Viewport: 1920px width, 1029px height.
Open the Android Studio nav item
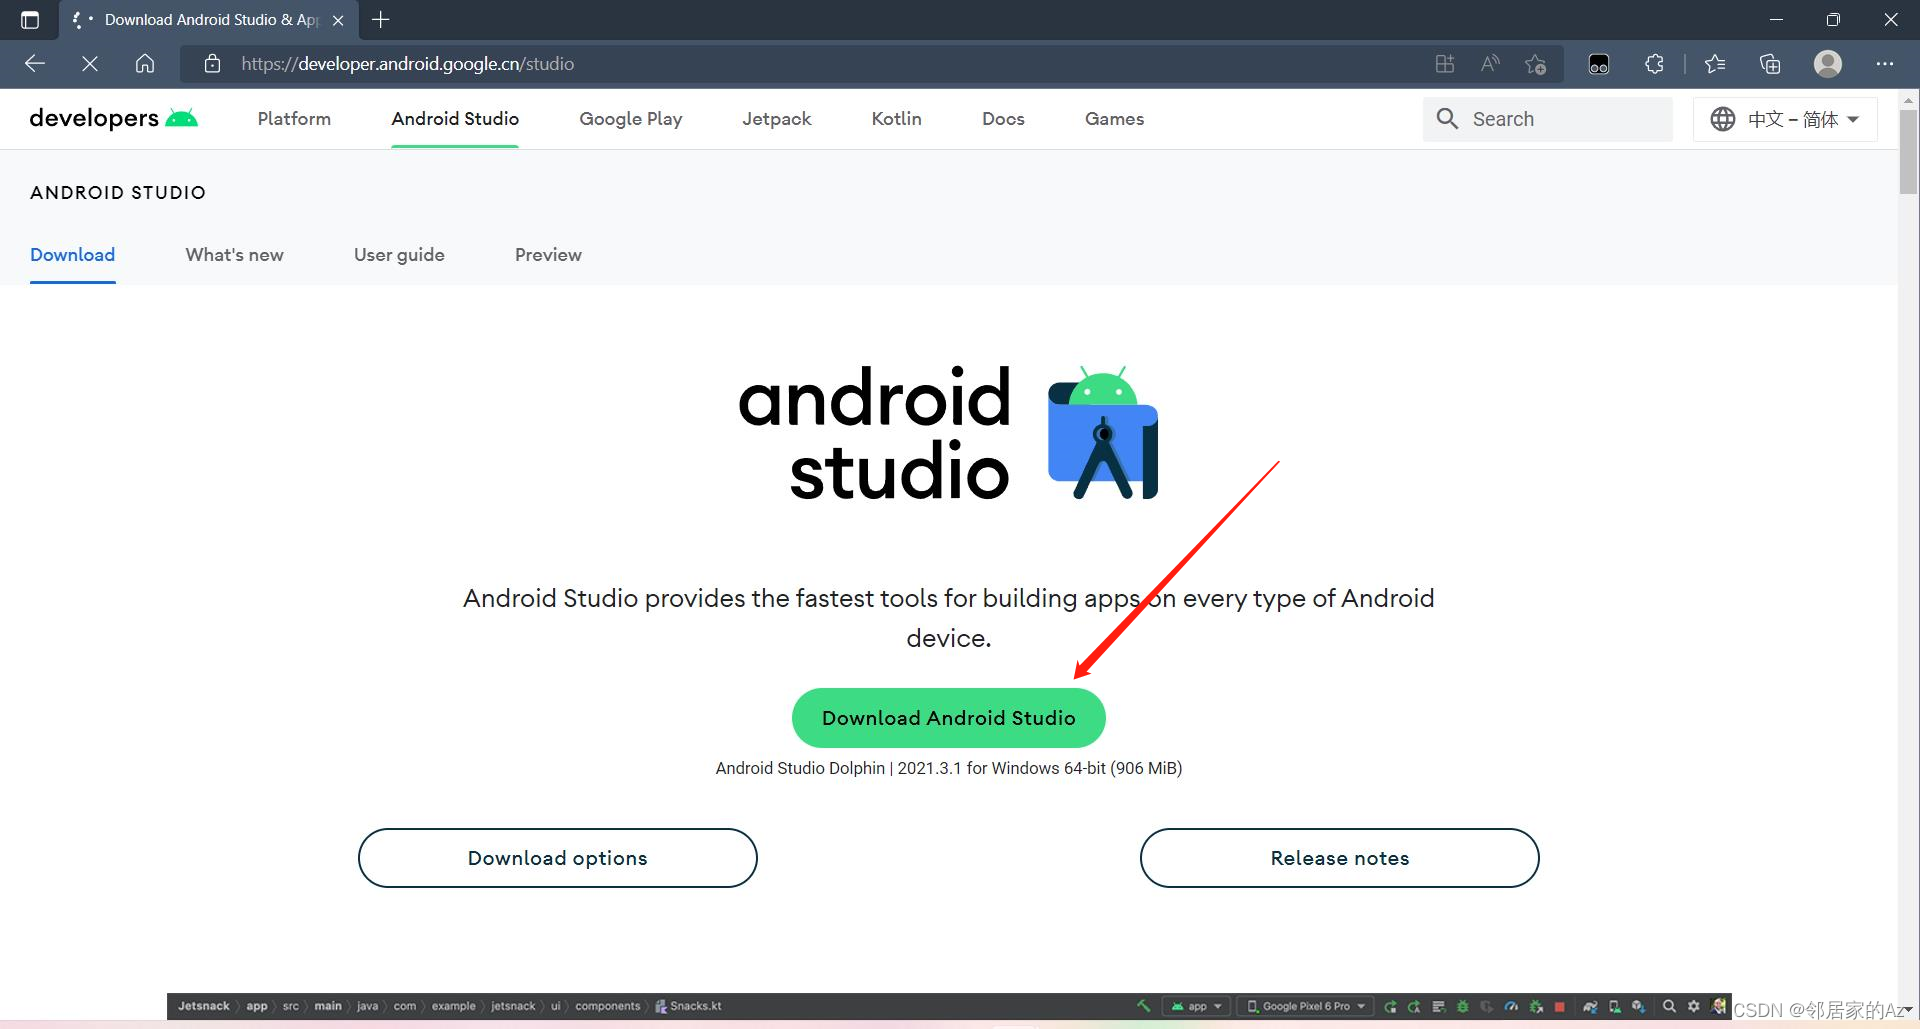pos(455,119)
